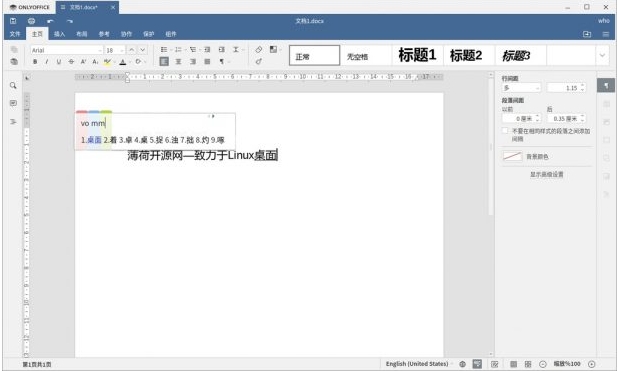Align text right
Viewport: 620px width, 372px height.
193,62
